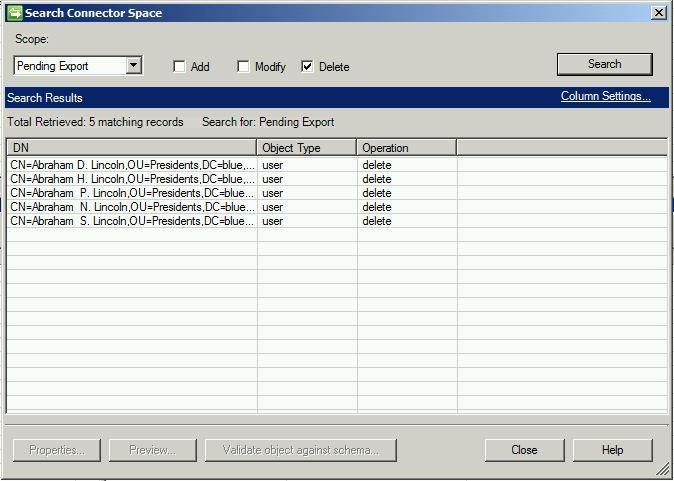Enable the Add checkbox
Image resolution: width=674 pixels, height=481 pixels.
(179, 67)
